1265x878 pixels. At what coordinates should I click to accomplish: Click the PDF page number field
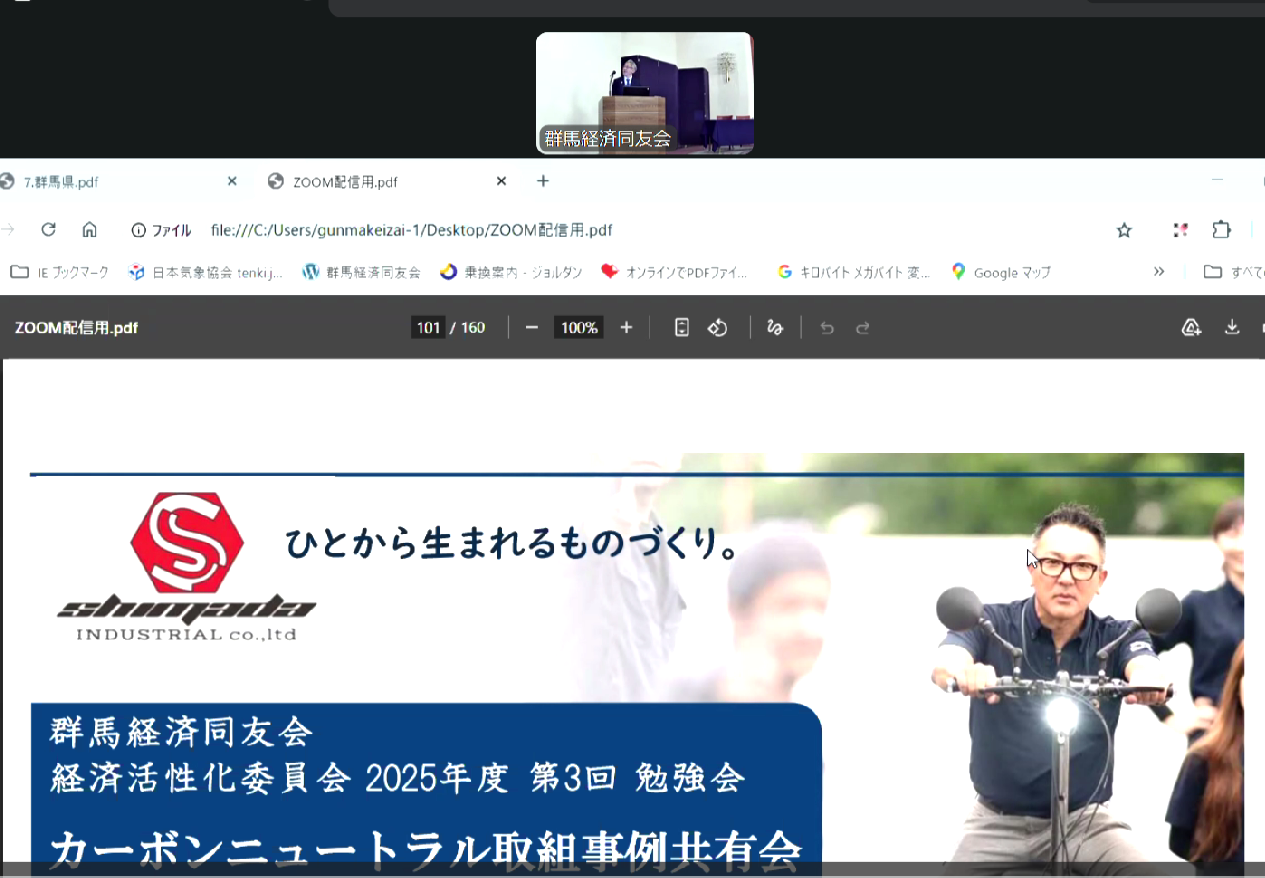pyautogui.click(x=428, y=328)
